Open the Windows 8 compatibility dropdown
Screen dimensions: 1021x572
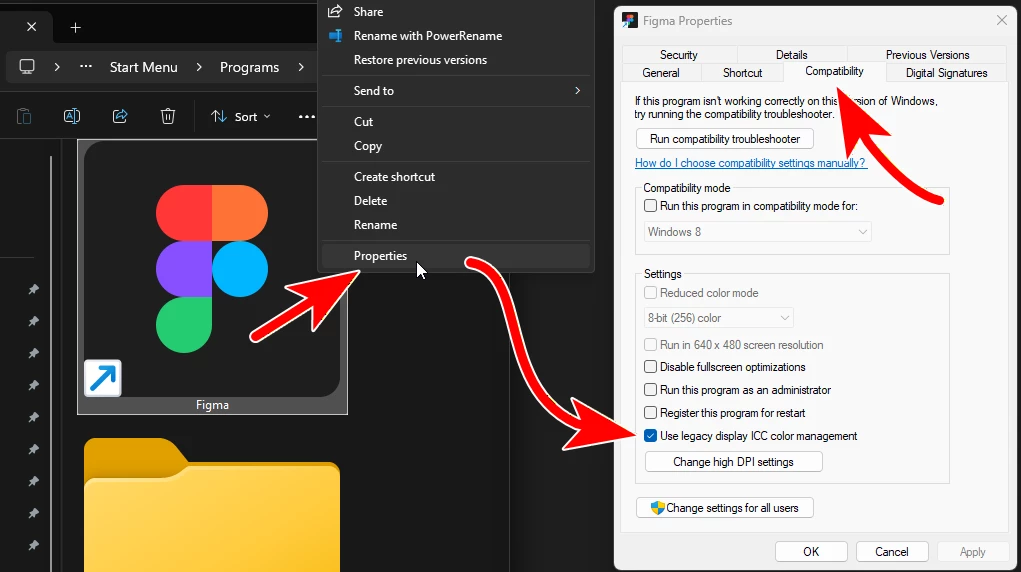[757, 232]
